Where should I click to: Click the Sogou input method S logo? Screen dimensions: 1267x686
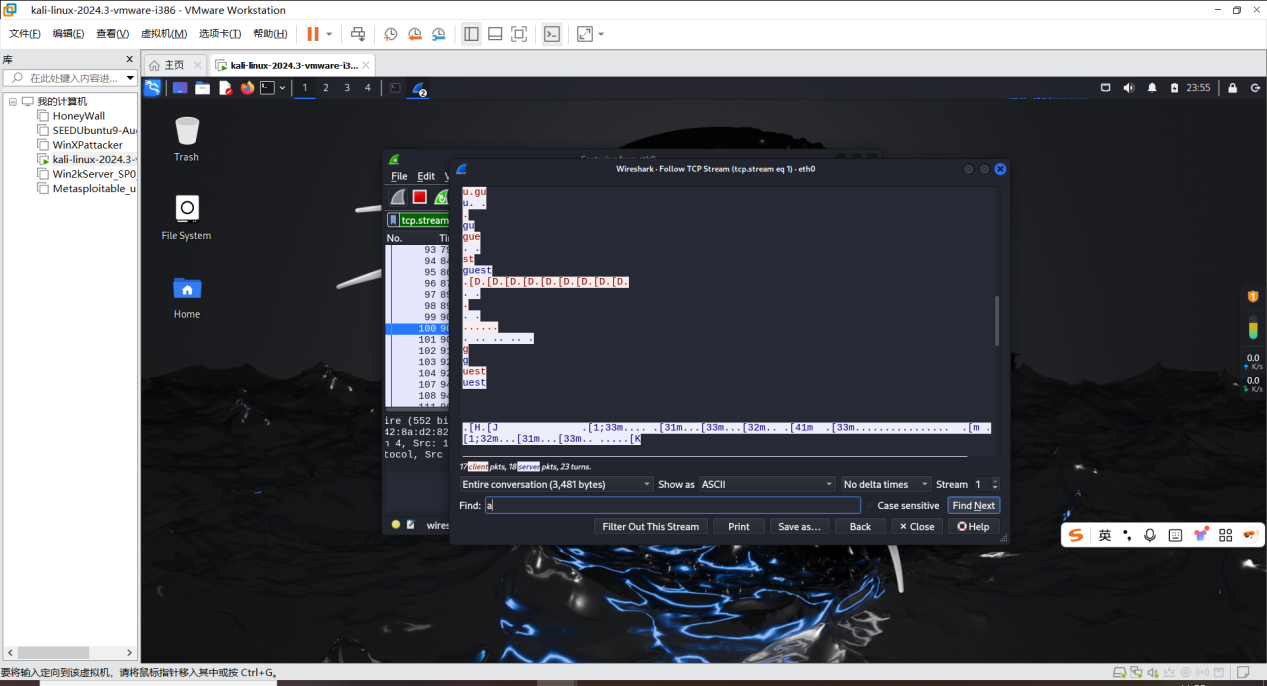pos(1076,535)
